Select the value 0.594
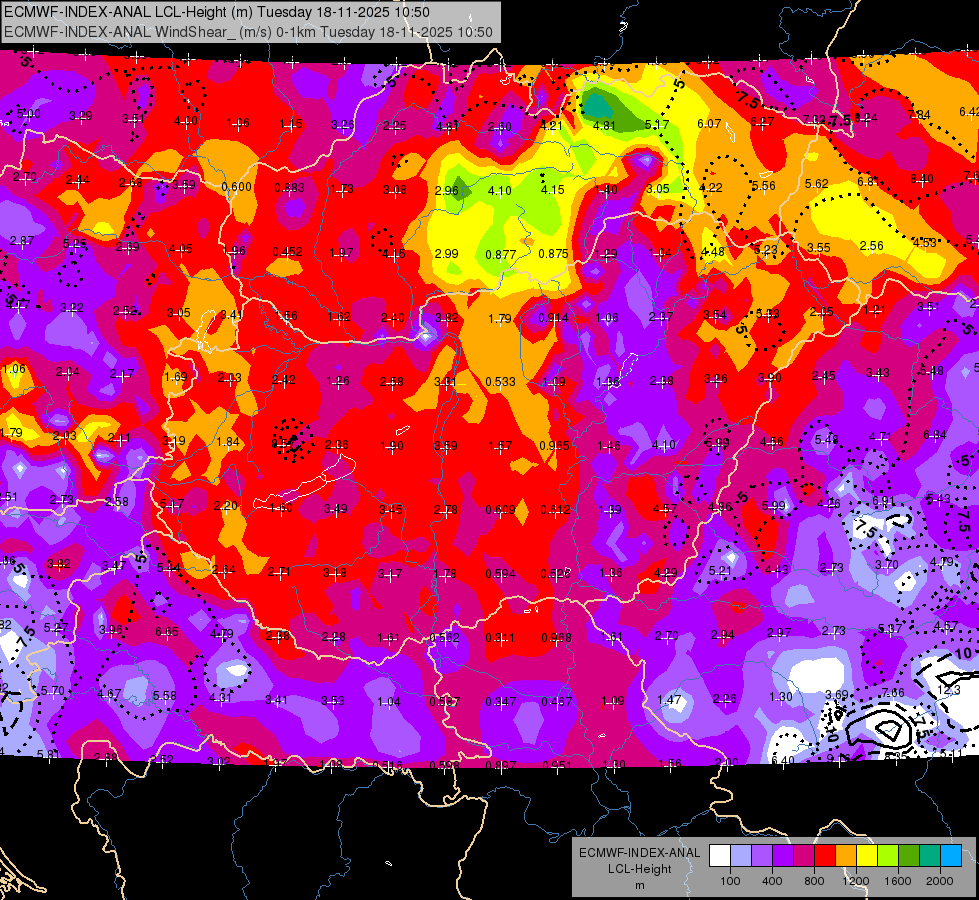Screen dimensions: 979x900 501,573
